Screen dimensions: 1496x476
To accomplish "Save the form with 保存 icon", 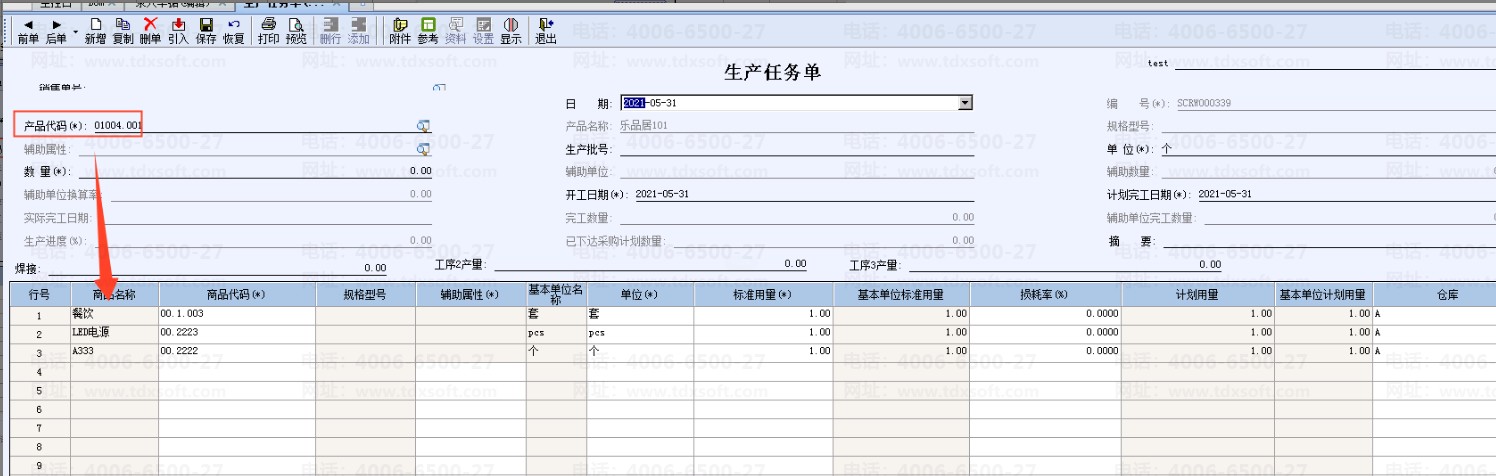I will (x=206, y=31).
